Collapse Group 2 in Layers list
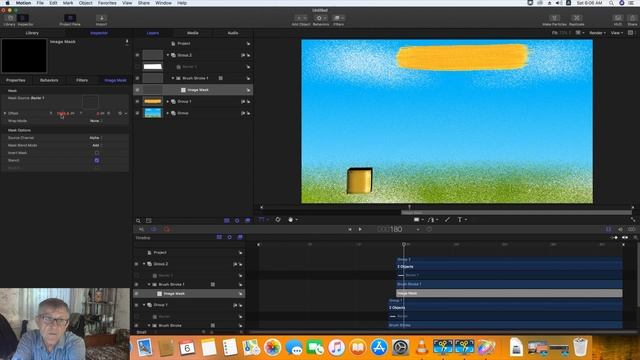The image size is (640, 360). point(168,55)
